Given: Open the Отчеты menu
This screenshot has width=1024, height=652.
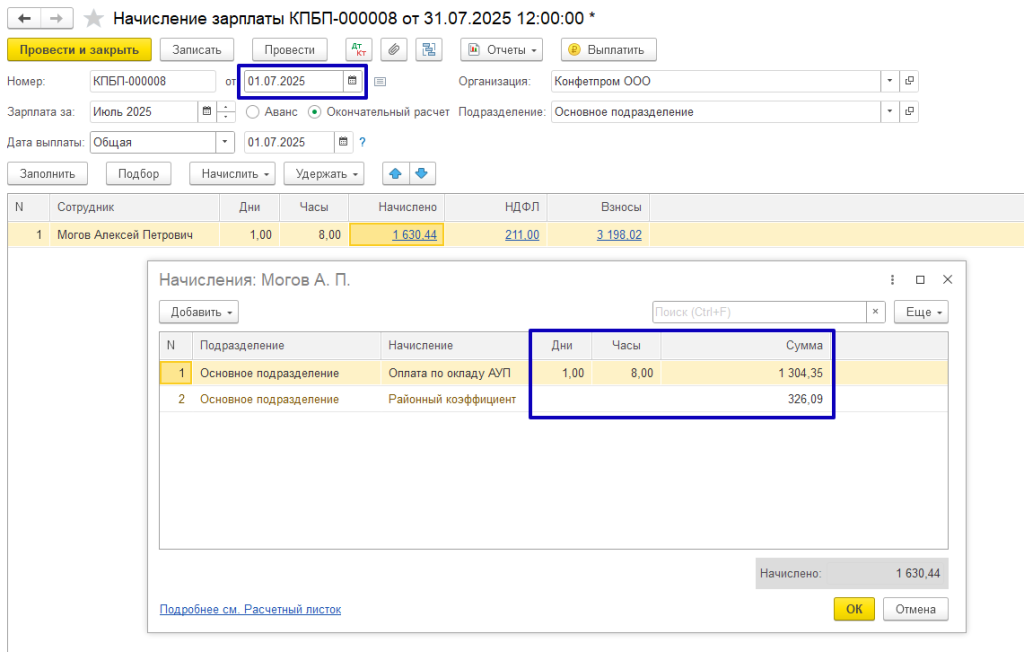Looking at the screenshot, I should point(501,50).
